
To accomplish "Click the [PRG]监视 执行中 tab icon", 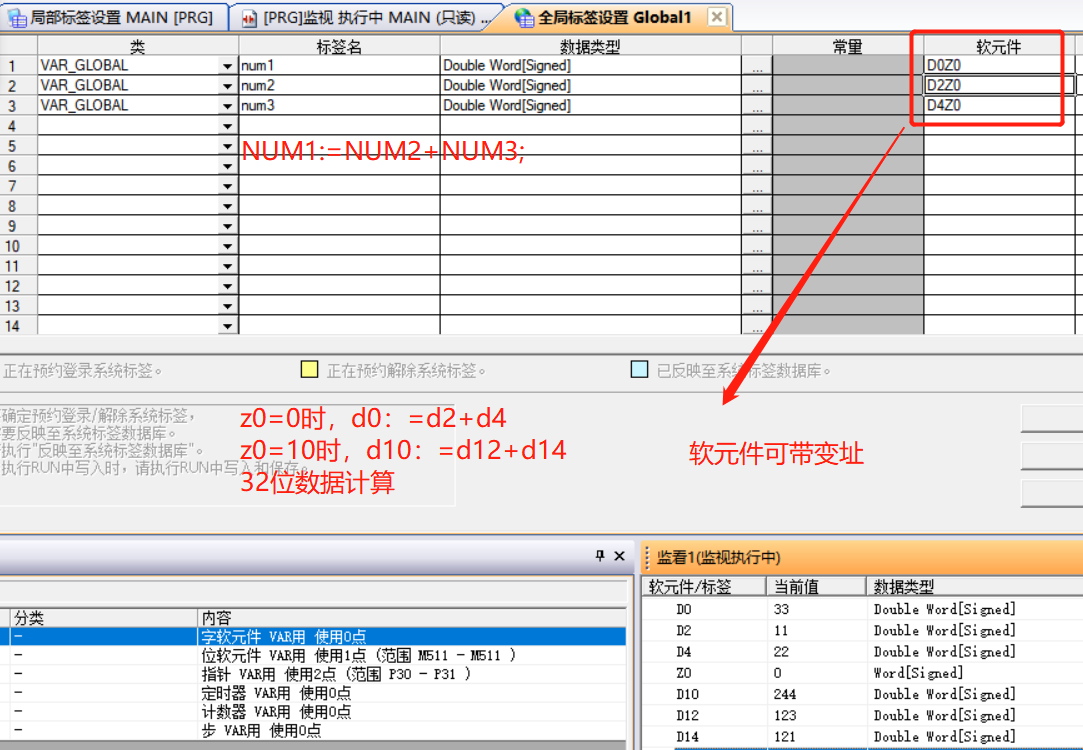I will 250,18.
